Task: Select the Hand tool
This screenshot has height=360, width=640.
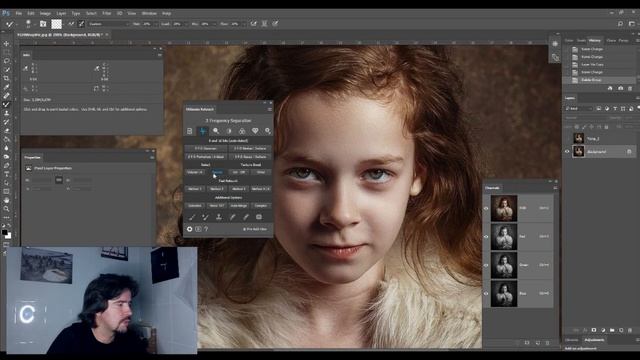Action: 6,200
